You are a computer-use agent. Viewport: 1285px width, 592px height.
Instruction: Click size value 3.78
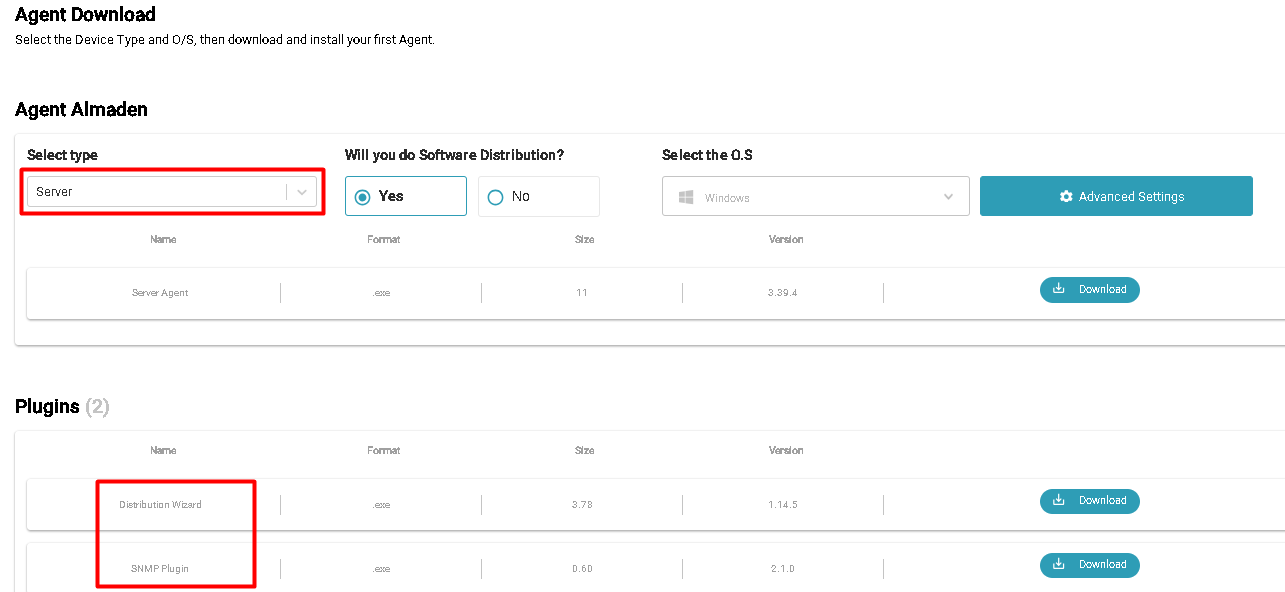pos(582,504)
